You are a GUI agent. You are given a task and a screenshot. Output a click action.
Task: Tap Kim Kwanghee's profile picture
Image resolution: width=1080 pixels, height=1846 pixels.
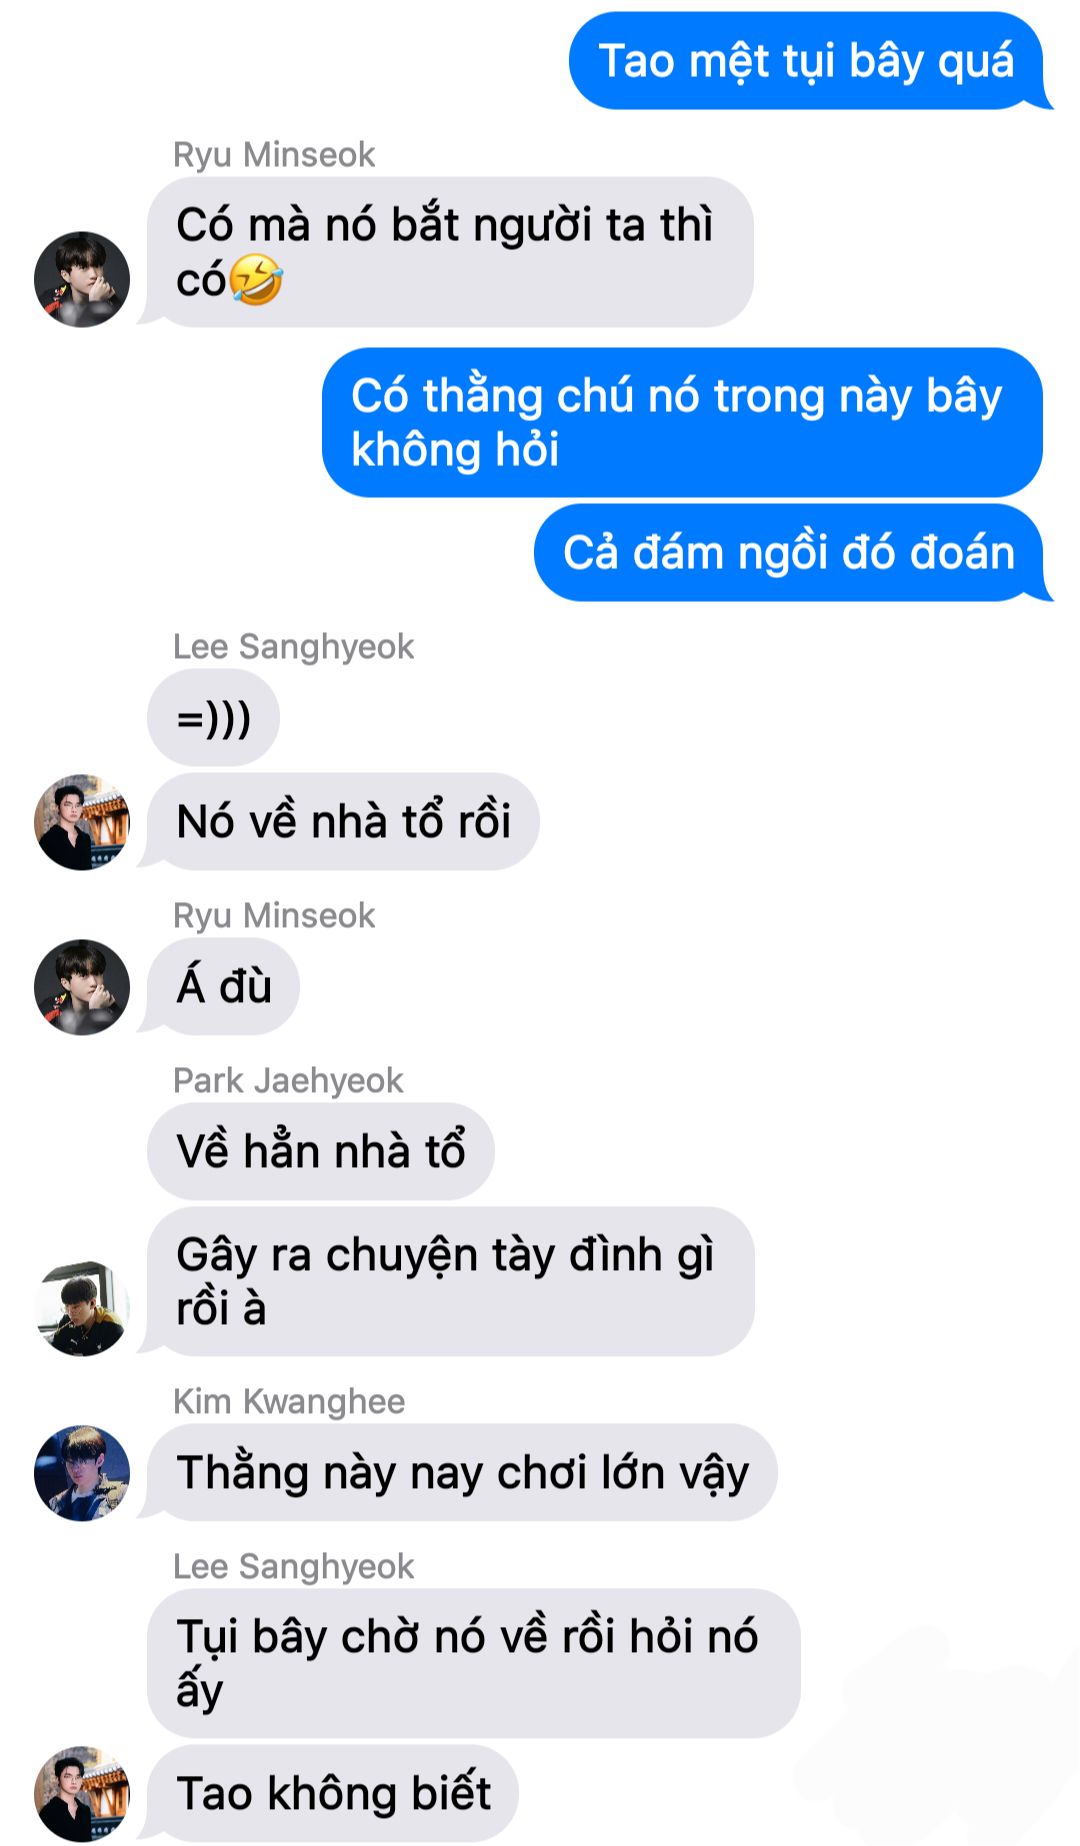coord(82,1473)
